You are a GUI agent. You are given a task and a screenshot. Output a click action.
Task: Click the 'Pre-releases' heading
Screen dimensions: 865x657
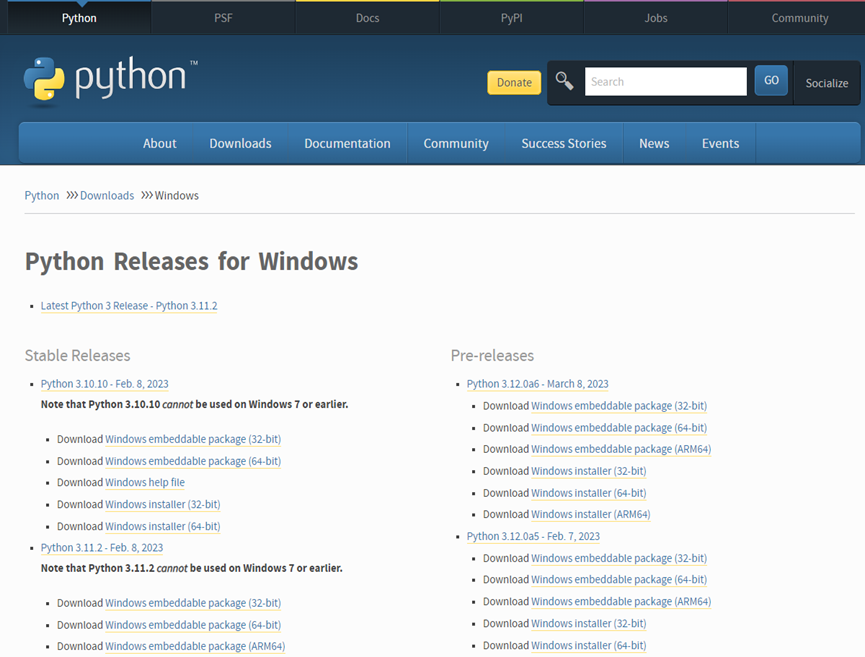click(492, 356)
